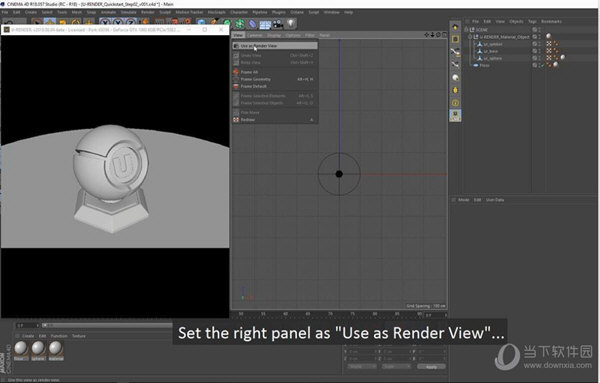Select the ur_base object in tree

click(x=491, y=51)
